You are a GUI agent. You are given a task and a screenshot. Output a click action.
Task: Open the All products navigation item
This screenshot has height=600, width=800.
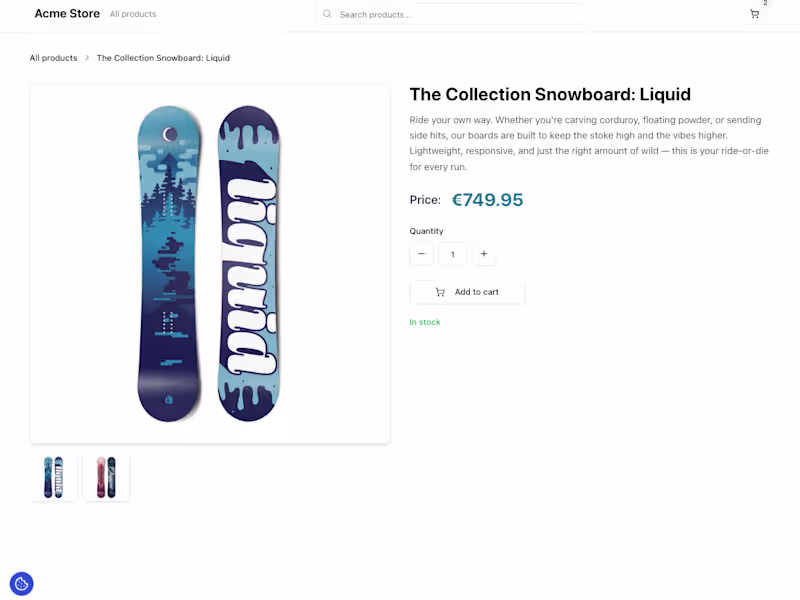coord(133,13)
